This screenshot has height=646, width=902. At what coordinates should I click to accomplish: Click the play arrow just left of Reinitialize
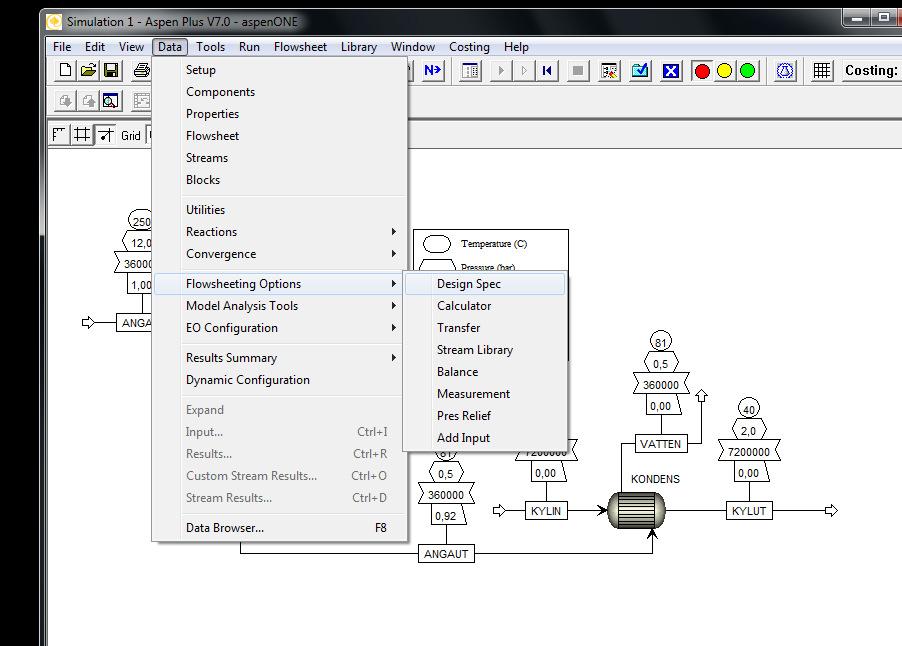(523, 71)
